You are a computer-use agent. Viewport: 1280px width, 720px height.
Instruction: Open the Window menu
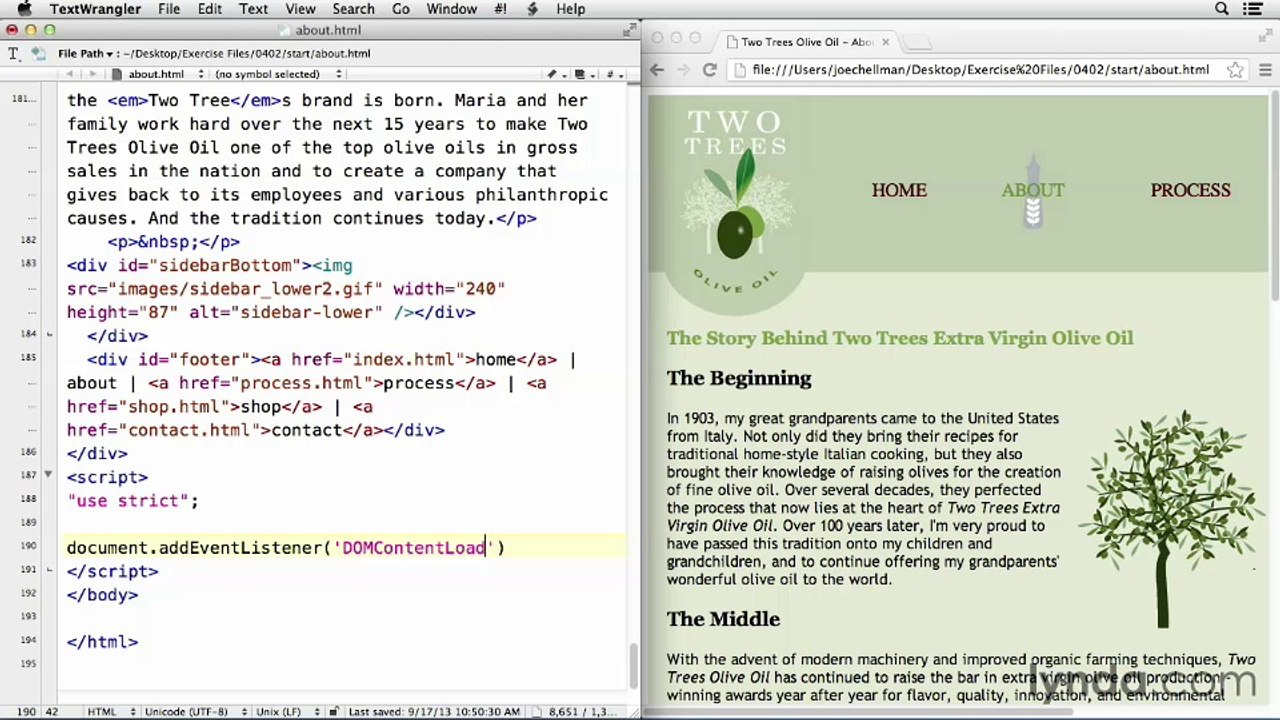tap(452, 9)
